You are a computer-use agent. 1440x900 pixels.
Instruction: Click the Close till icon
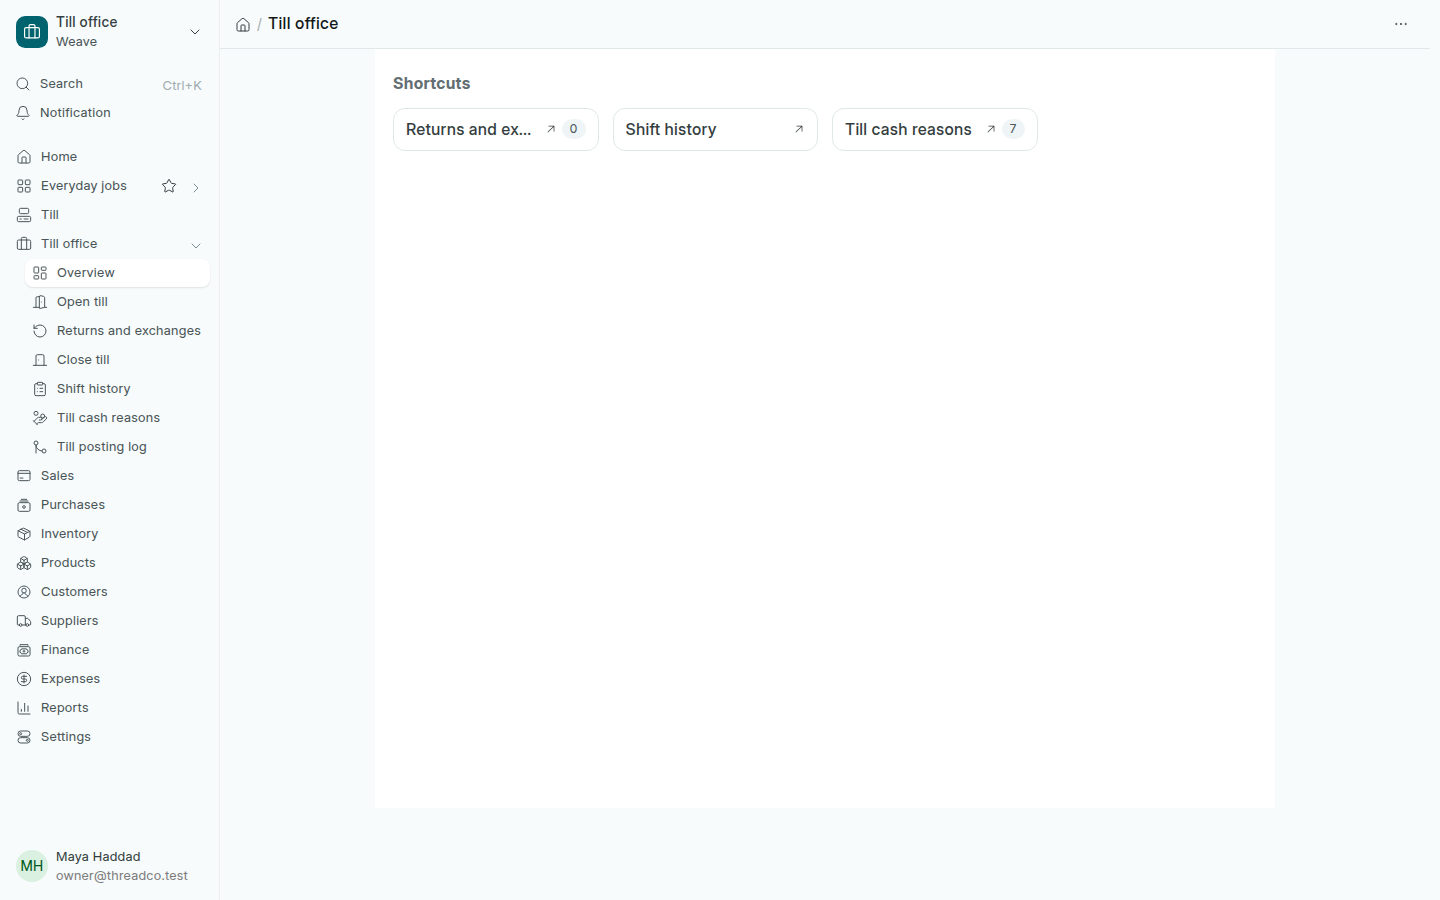40,360
